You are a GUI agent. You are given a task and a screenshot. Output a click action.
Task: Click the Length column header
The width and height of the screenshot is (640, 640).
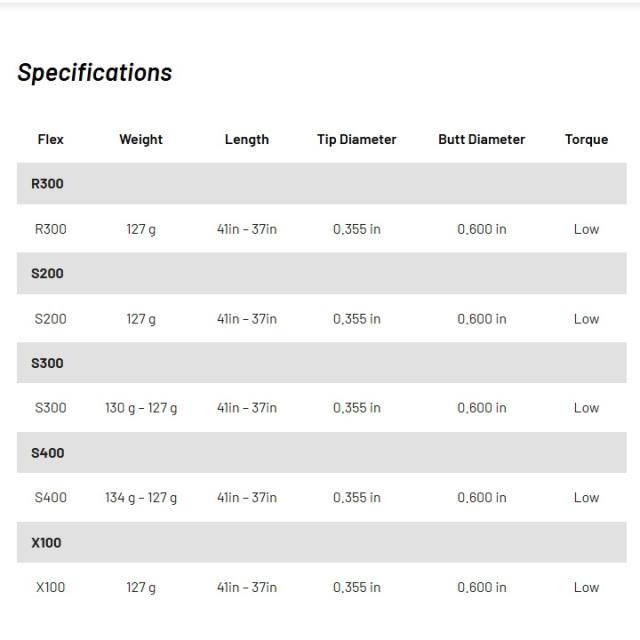(247, 139)
